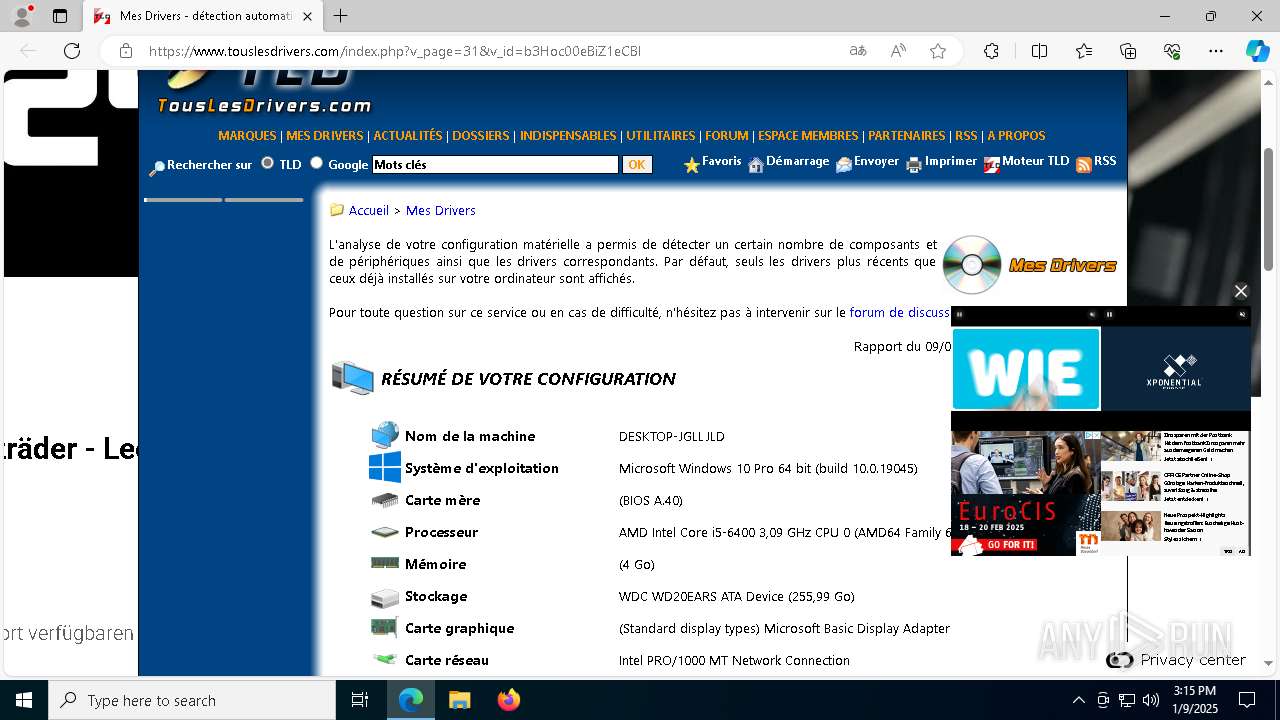This screenshot has width=1280, height=720.
Task: Open the ACTUALITÉS menu item
Action: click(408, 135)
